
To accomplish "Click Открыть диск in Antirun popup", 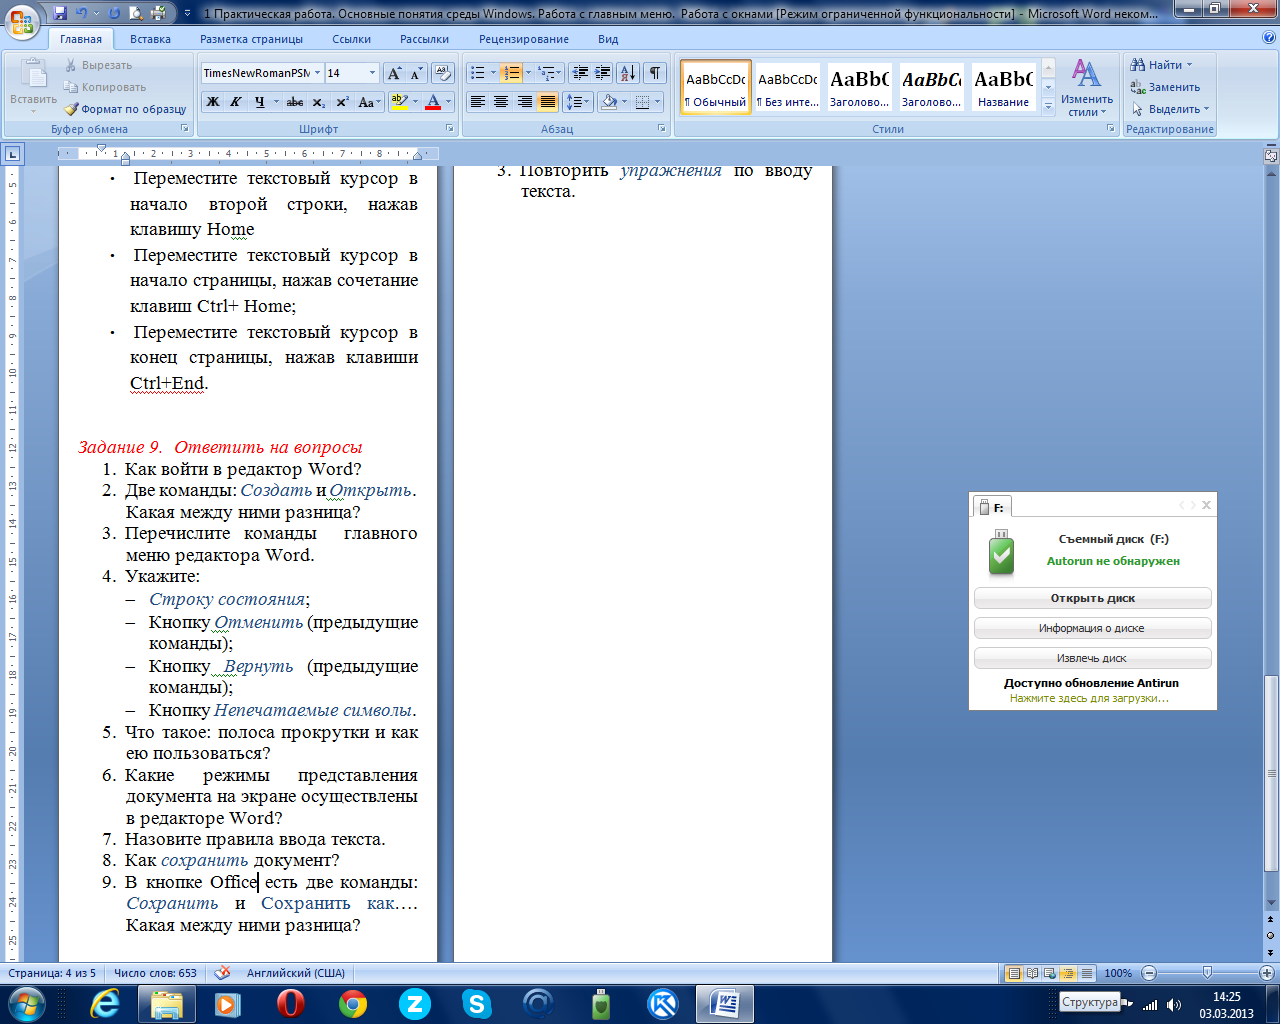I will tap(1092, 598).
